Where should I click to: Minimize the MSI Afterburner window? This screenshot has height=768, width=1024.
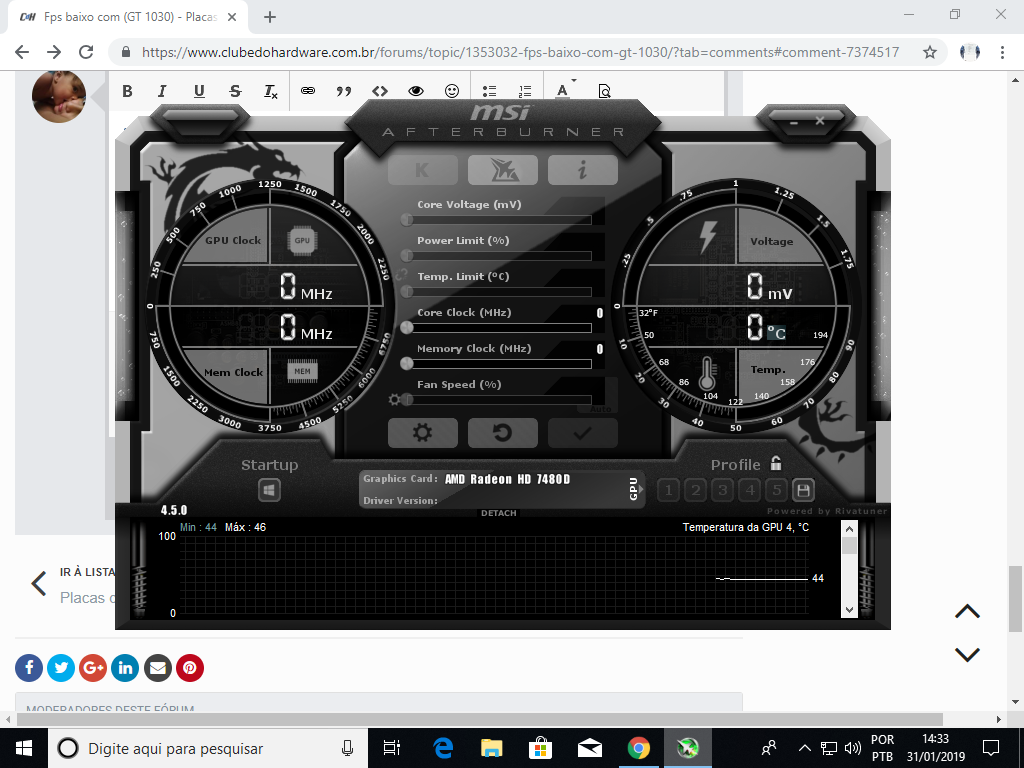[793, 121]
